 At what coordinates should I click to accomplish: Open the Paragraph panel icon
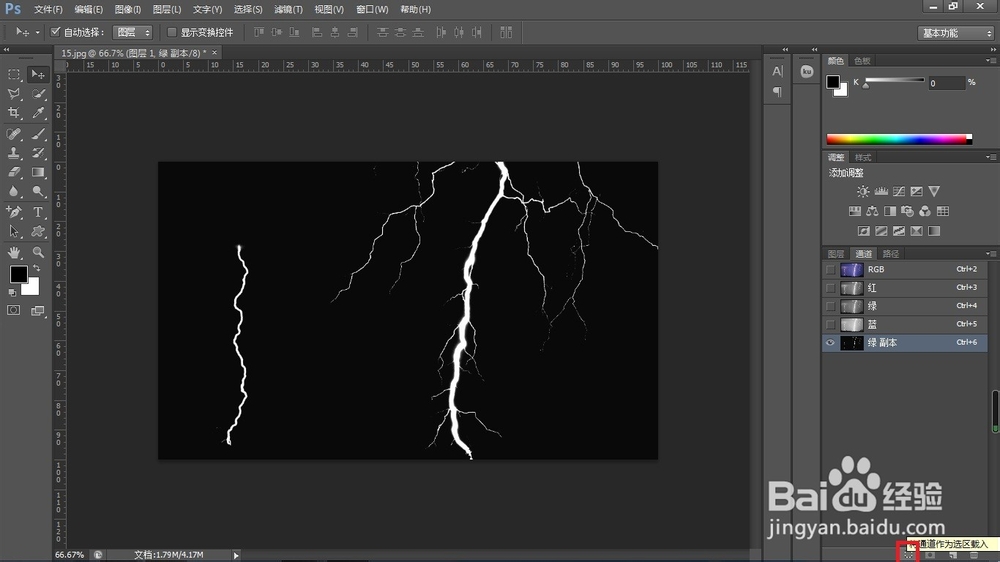click(x=777, y=92)
